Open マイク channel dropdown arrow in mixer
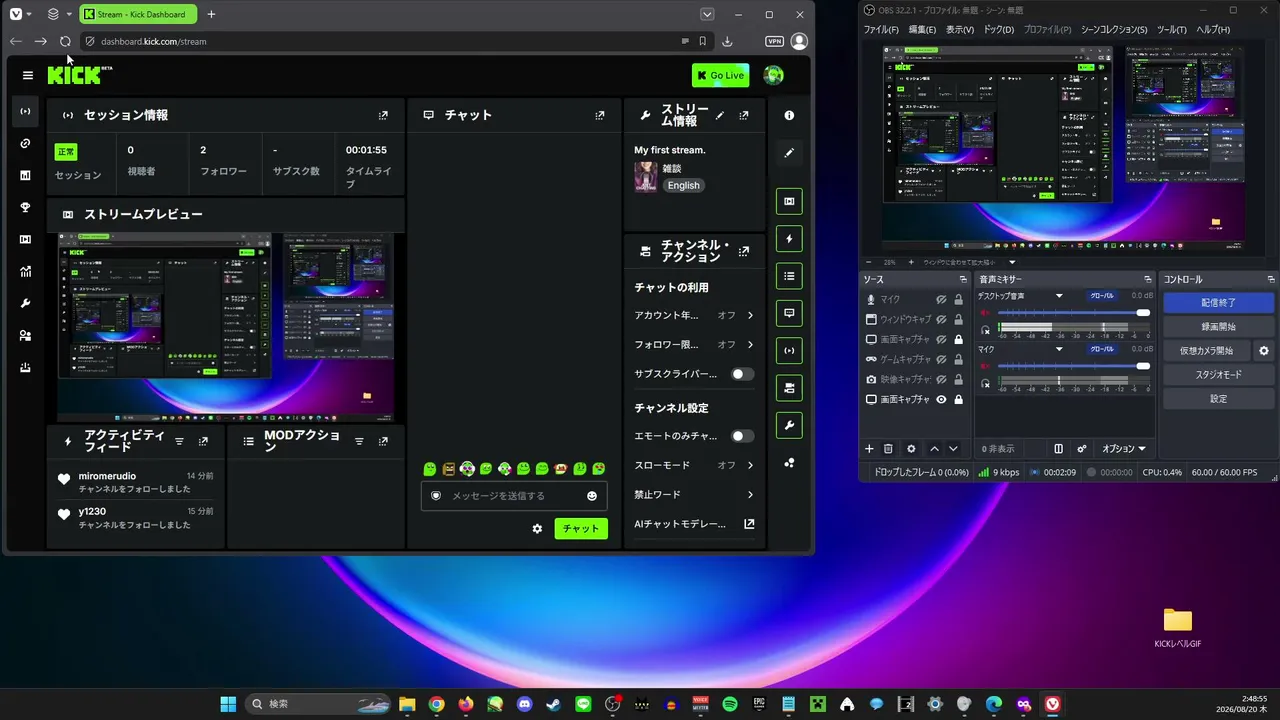The width and height of the screenshot is (1280, 720). coord(1059,349)
